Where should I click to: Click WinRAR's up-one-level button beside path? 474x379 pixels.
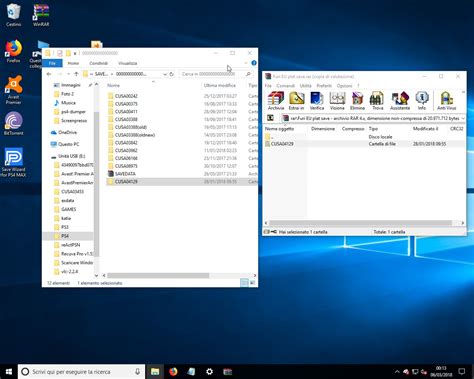click(x=270, y=118)
